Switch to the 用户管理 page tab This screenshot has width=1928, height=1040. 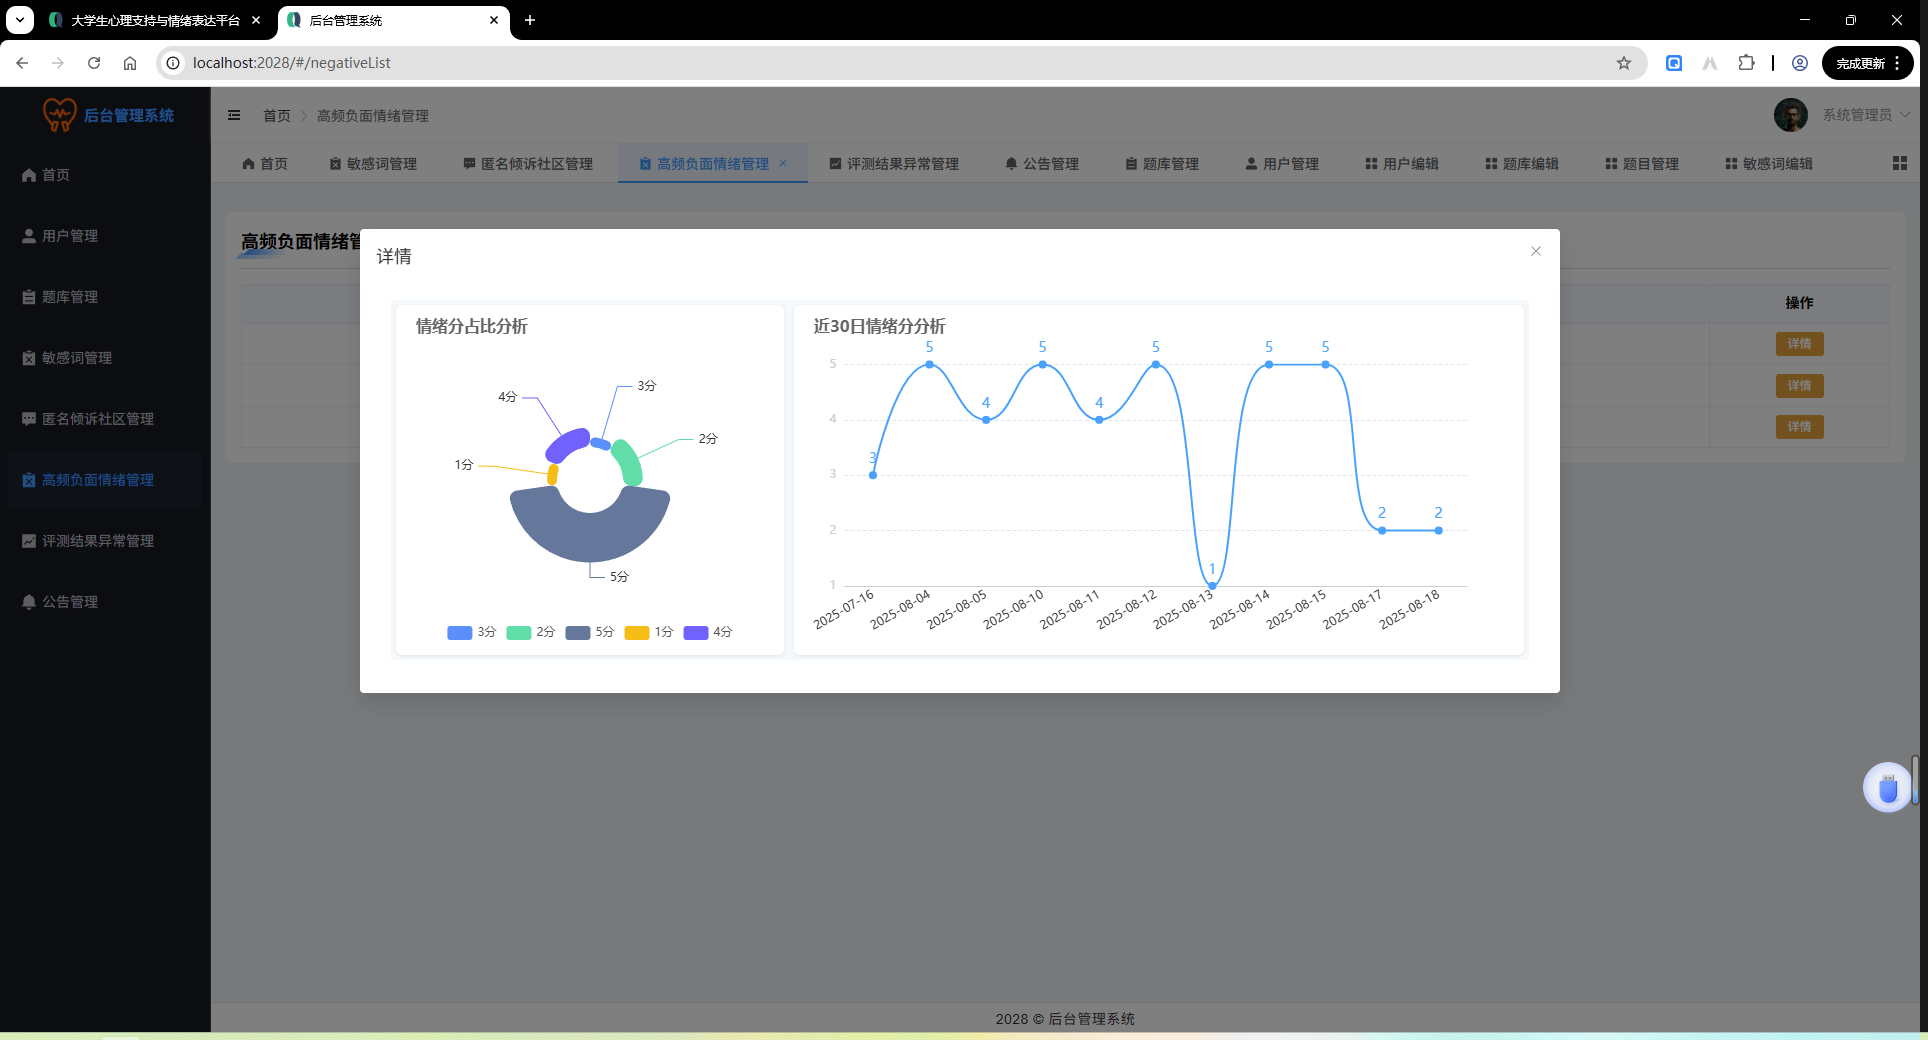pyautogui.click(x=1282, y=164)
